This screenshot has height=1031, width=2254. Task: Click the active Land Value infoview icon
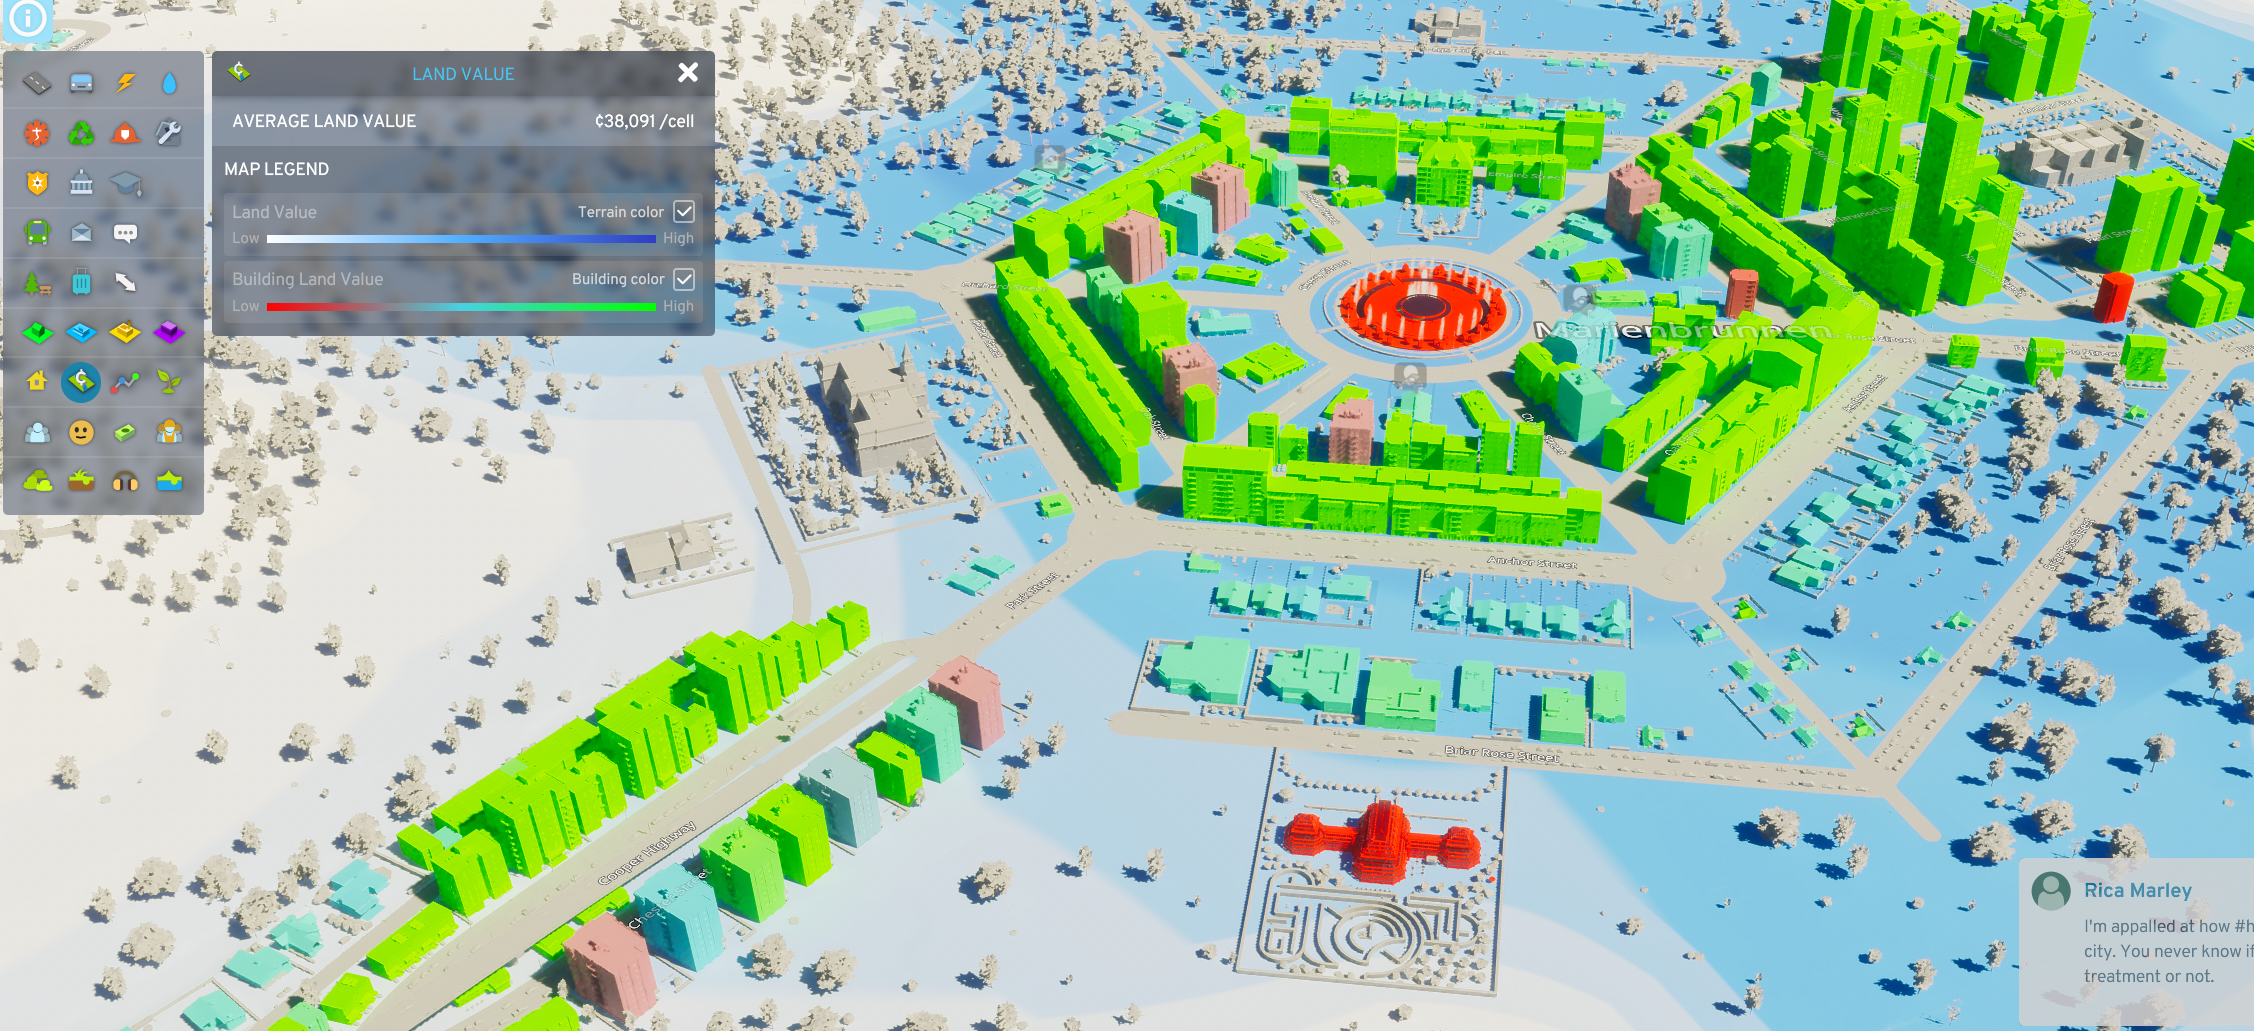[x=81, y=381]
